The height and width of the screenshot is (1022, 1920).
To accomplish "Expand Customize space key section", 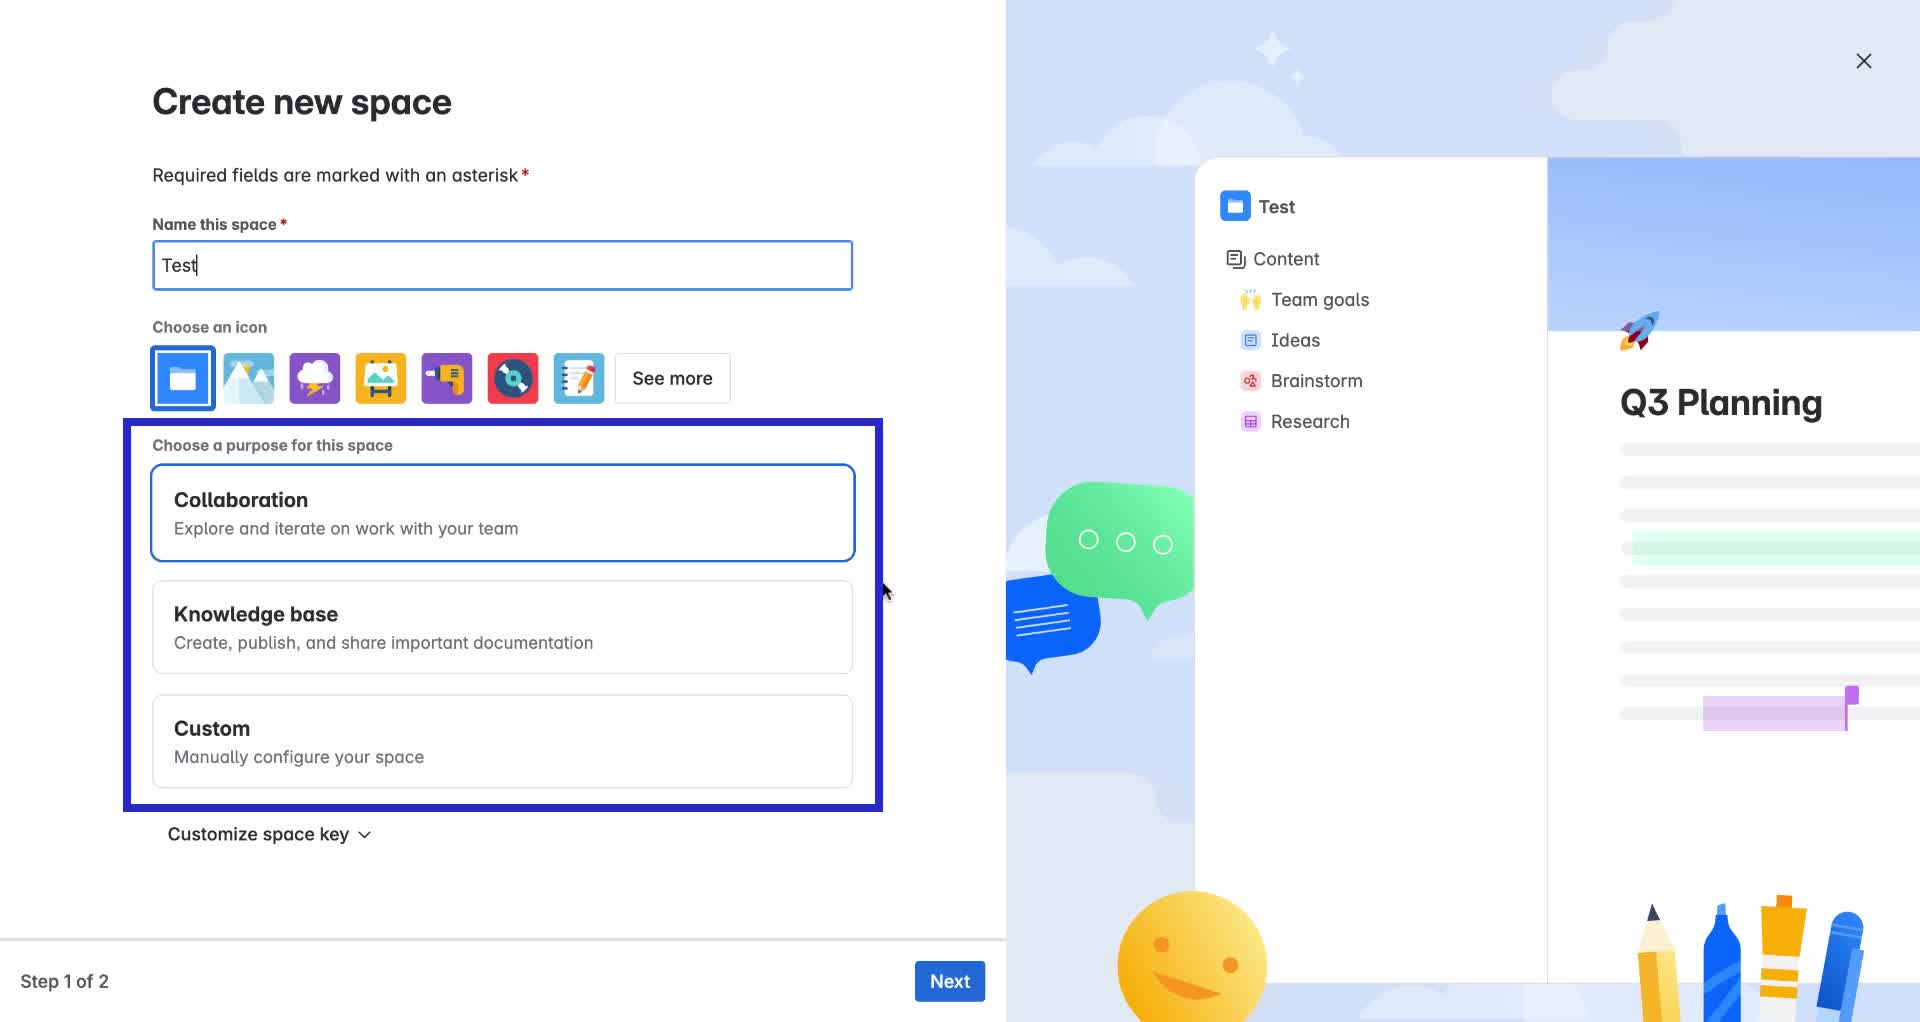I will (269, 834).
